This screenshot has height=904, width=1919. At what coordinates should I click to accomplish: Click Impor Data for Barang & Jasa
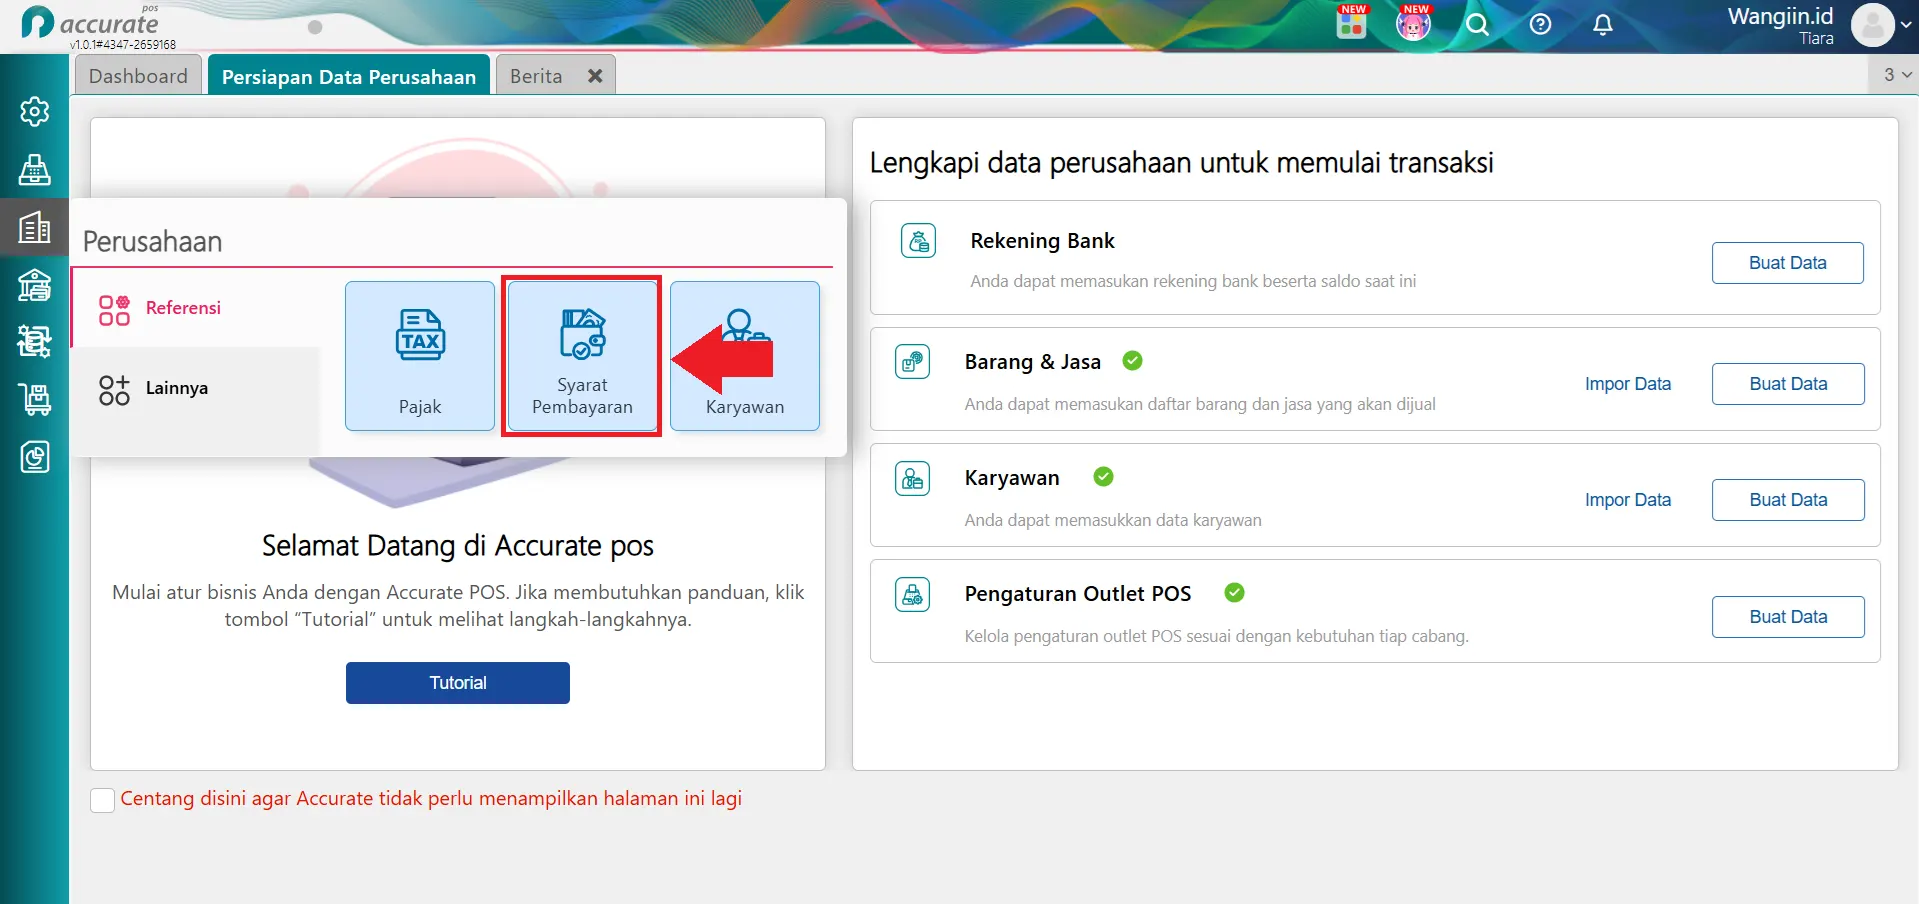1628,384
